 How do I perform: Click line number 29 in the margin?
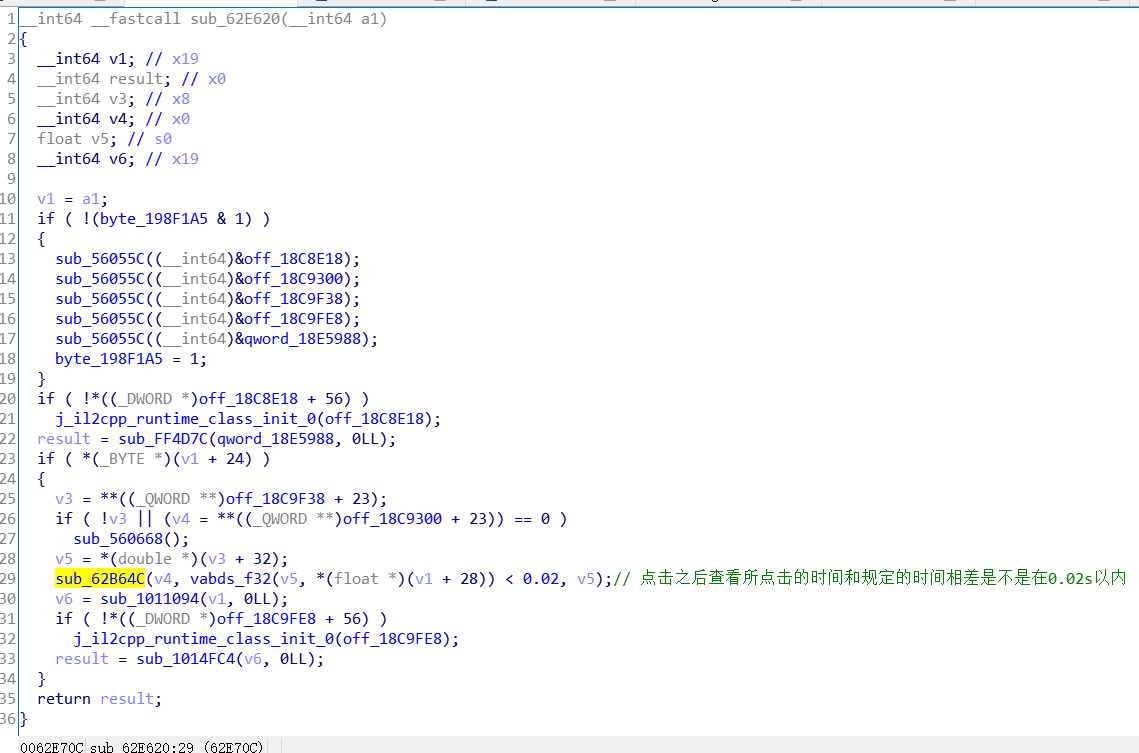(10, 578)
